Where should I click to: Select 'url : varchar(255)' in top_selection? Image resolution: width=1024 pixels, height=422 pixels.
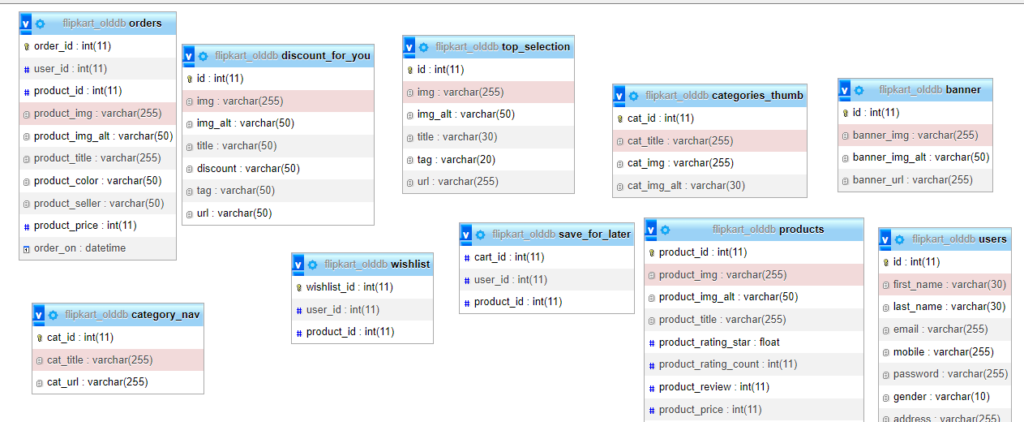(x=488, y=182)
